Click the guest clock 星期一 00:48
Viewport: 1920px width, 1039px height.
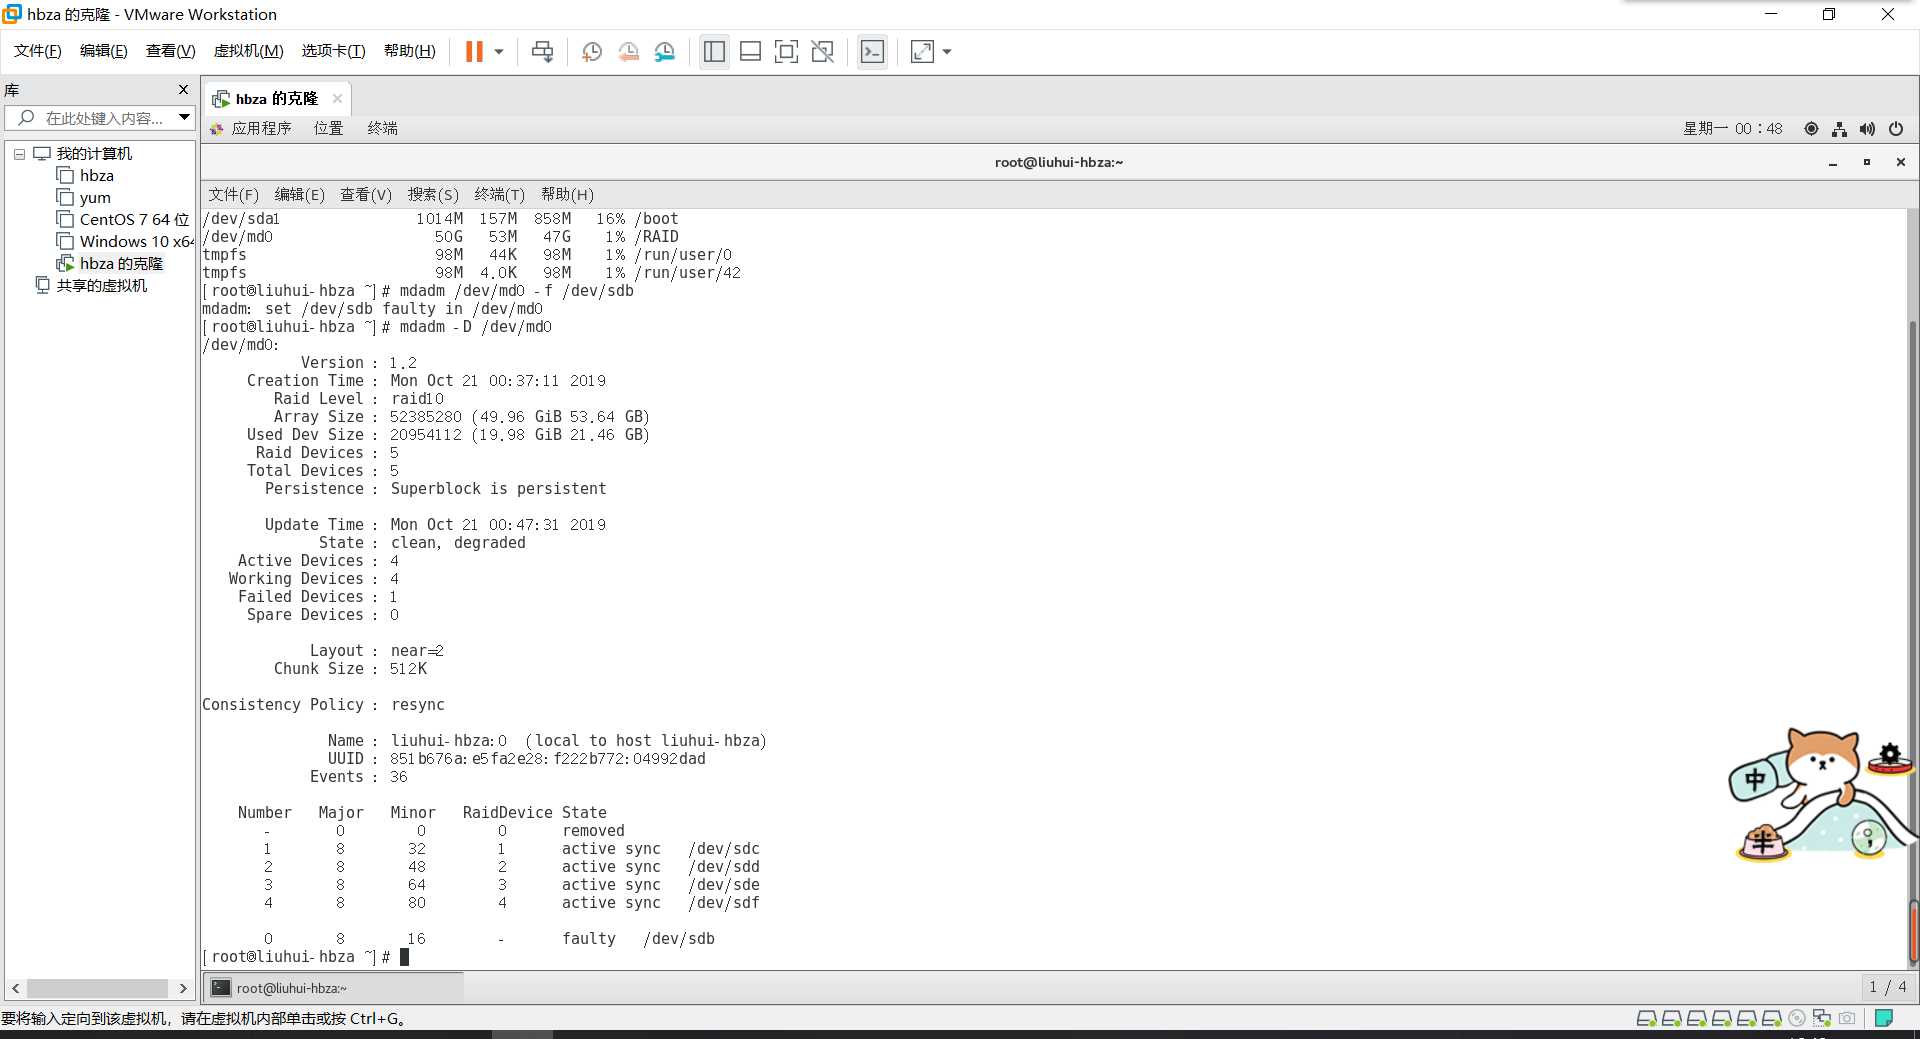point(1732,128)
